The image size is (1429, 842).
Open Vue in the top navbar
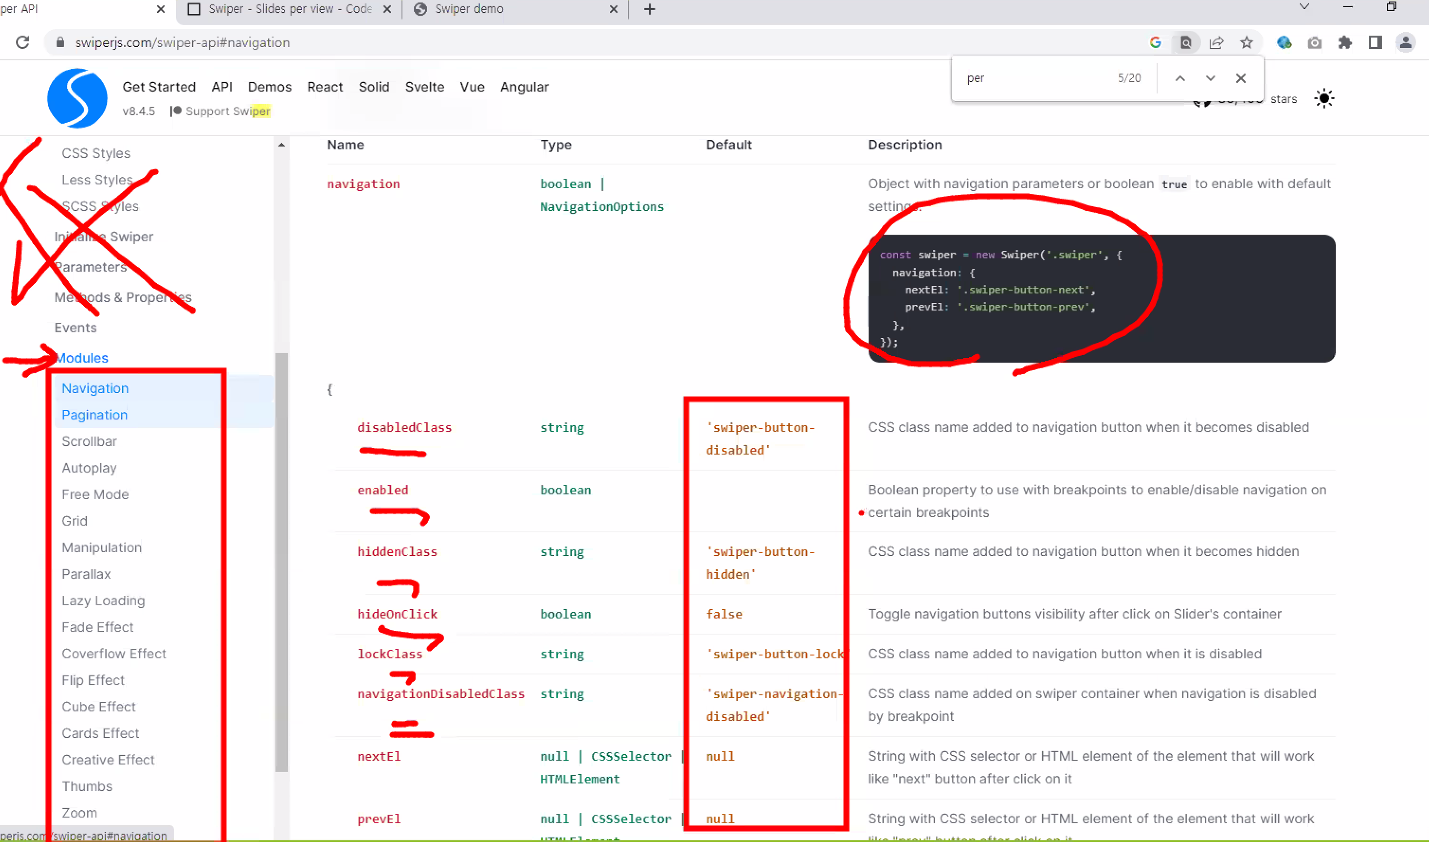point(472,87)
